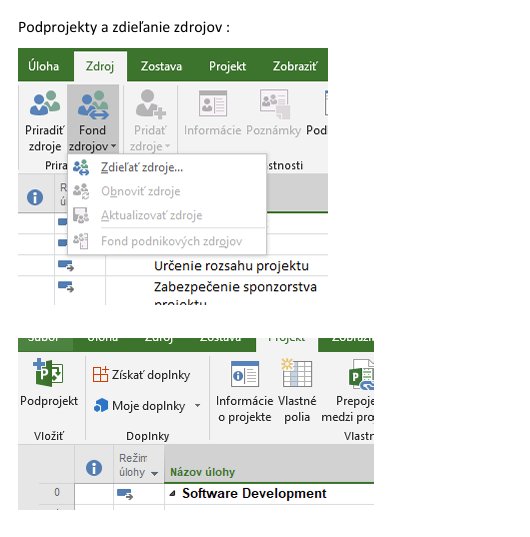
Task: Click the Moje doplnky icon
Action: 101,405
